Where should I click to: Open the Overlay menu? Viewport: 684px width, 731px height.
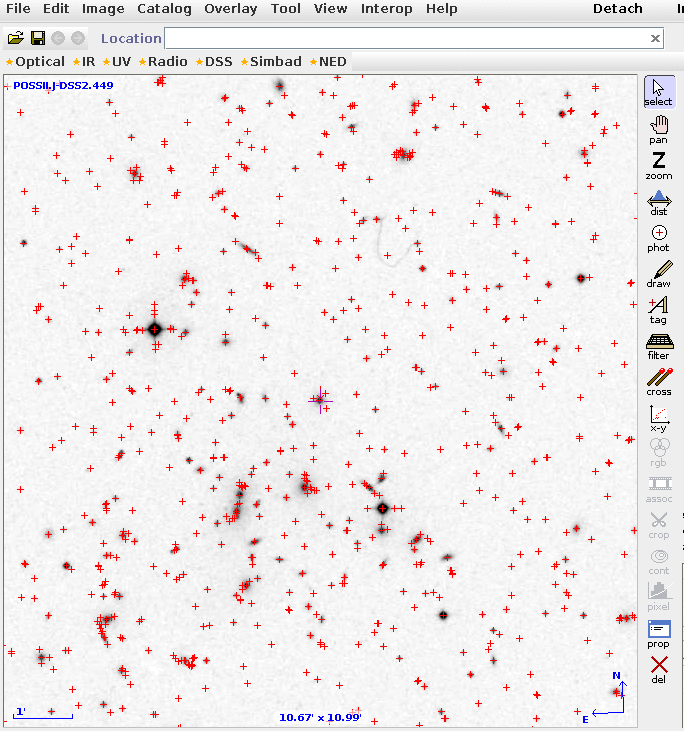coord(230,9)
